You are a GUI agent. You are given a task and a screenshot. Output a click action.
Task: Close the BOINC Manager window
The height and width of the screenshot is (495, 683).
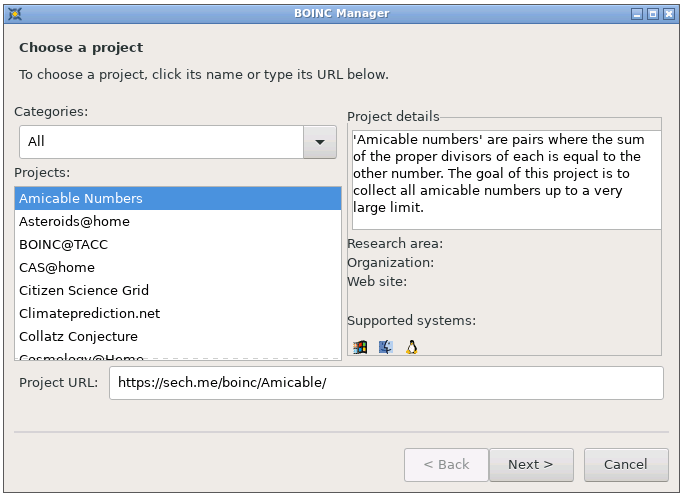[x=669, y=14]
